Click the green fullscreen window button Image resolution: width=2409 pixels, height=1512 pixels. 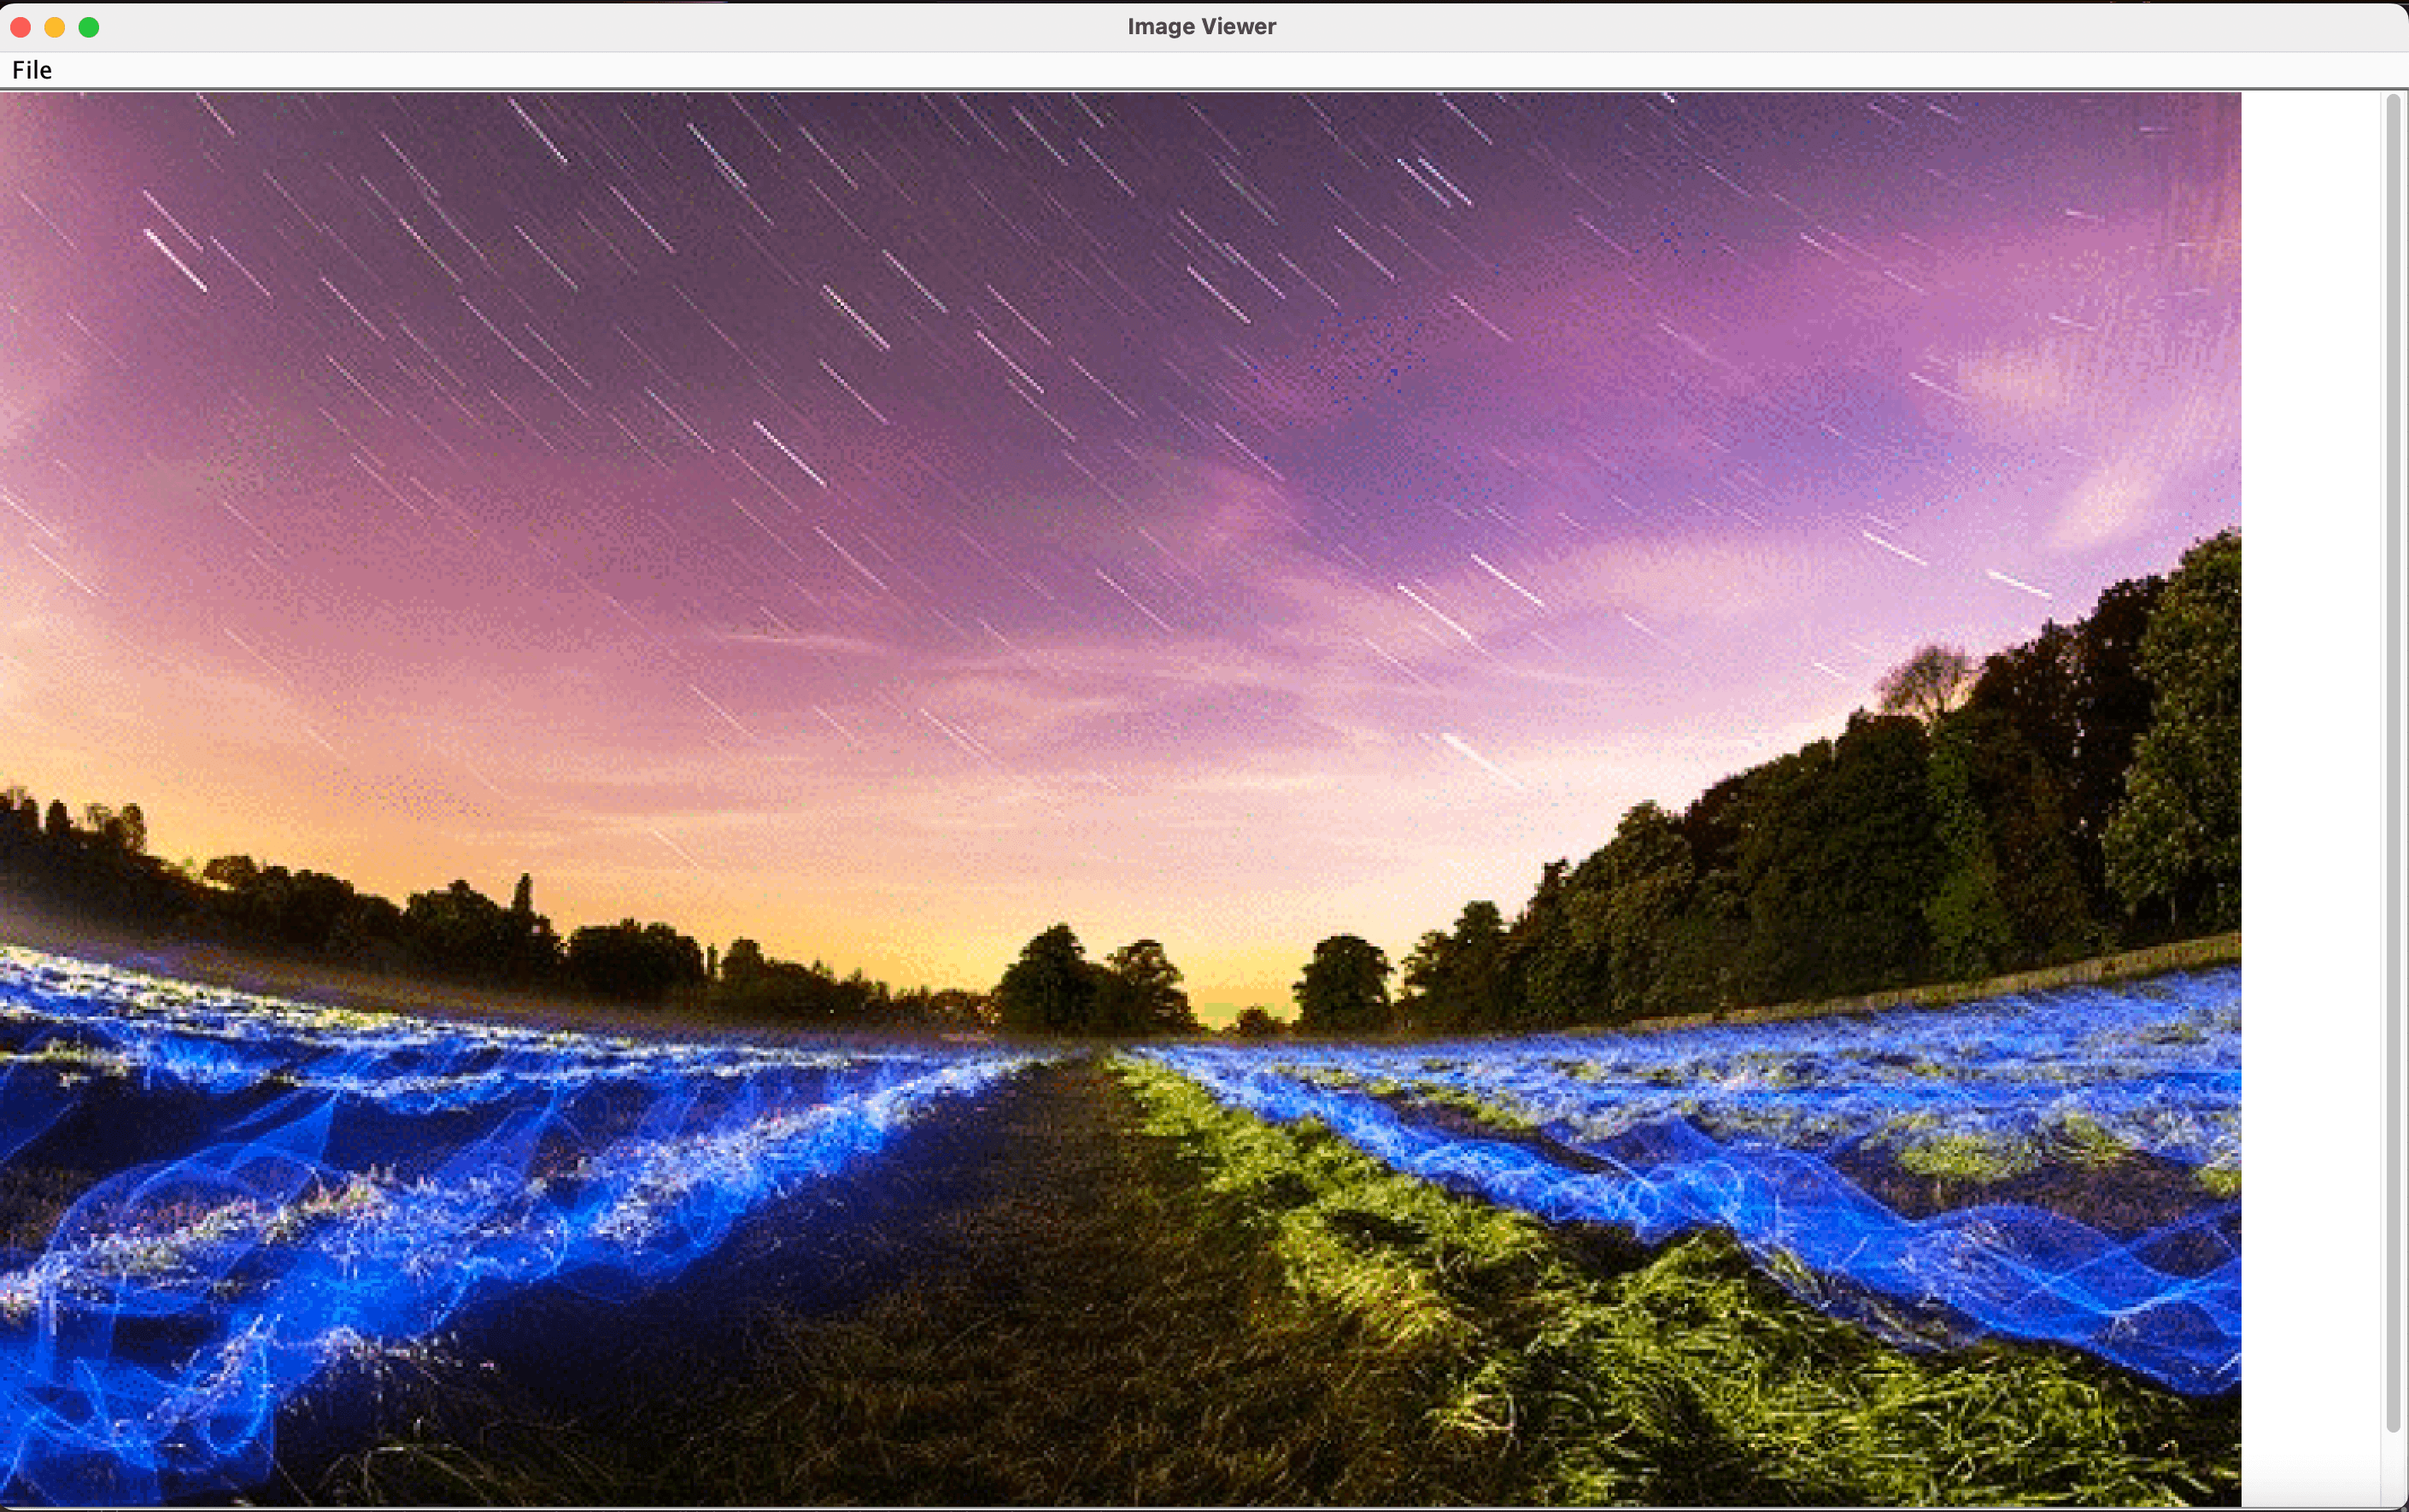[89, 27]
